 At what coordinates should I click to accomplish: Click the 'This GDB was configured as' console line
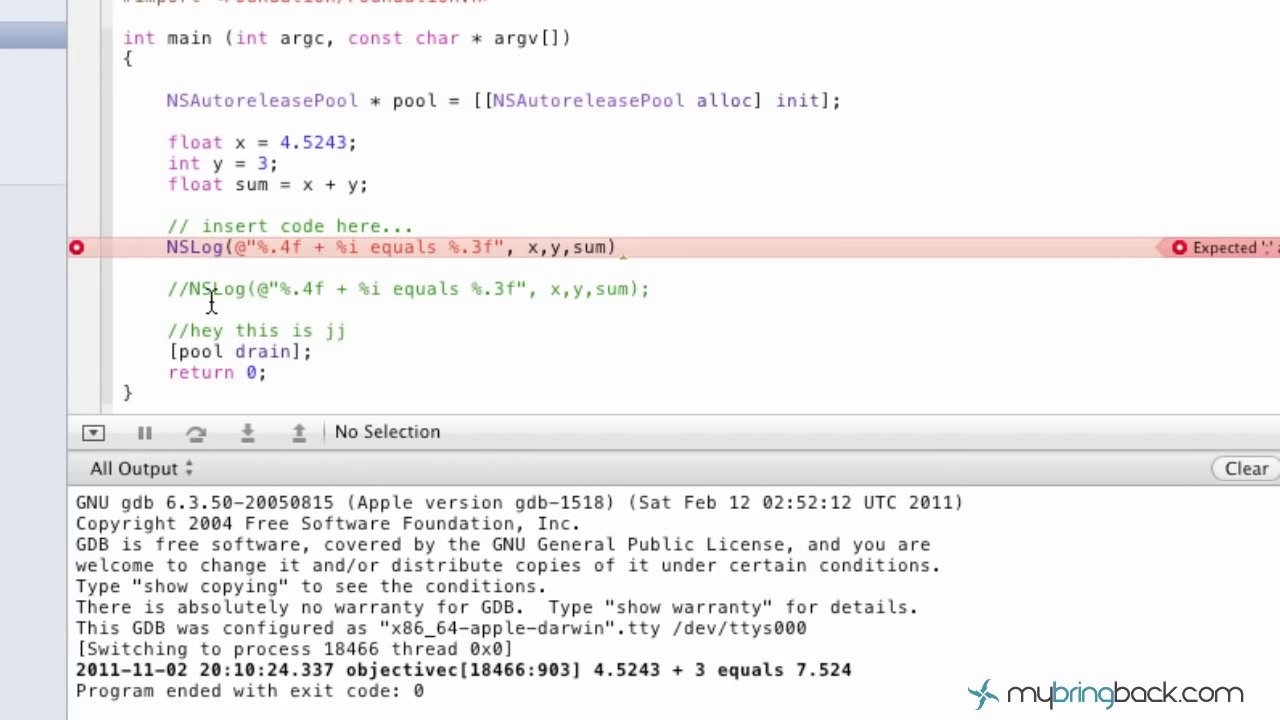pos(441,628)
